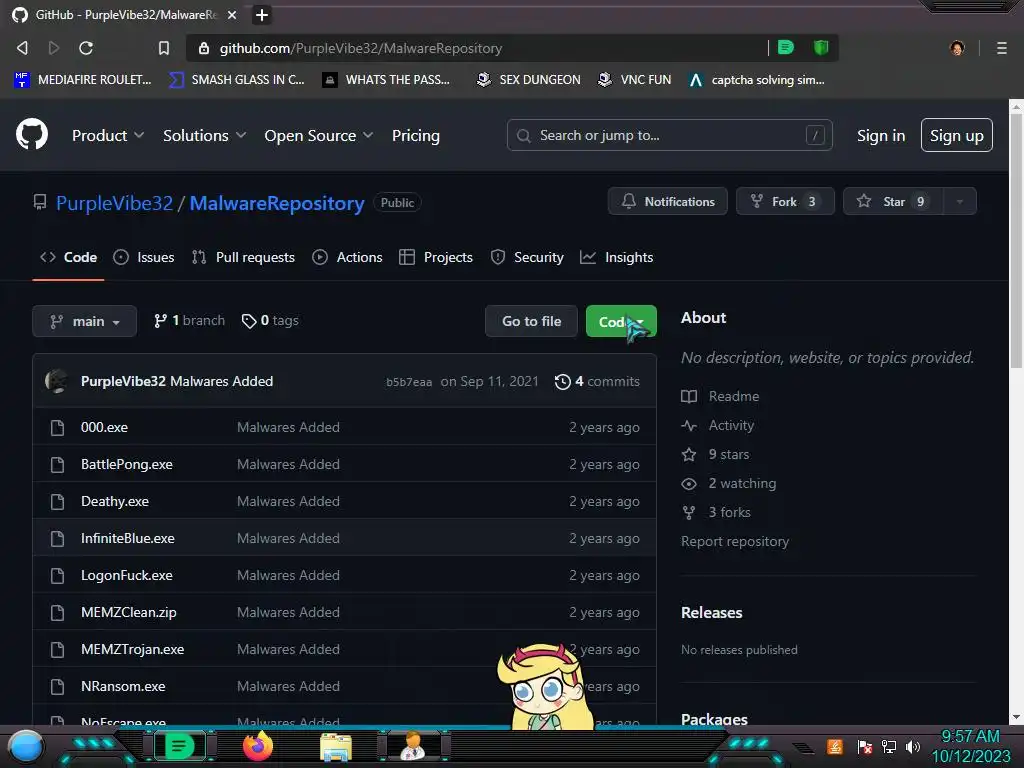1024x768 pixels.
Task: Click Report repository link
Action: click(x=735, y=541)
